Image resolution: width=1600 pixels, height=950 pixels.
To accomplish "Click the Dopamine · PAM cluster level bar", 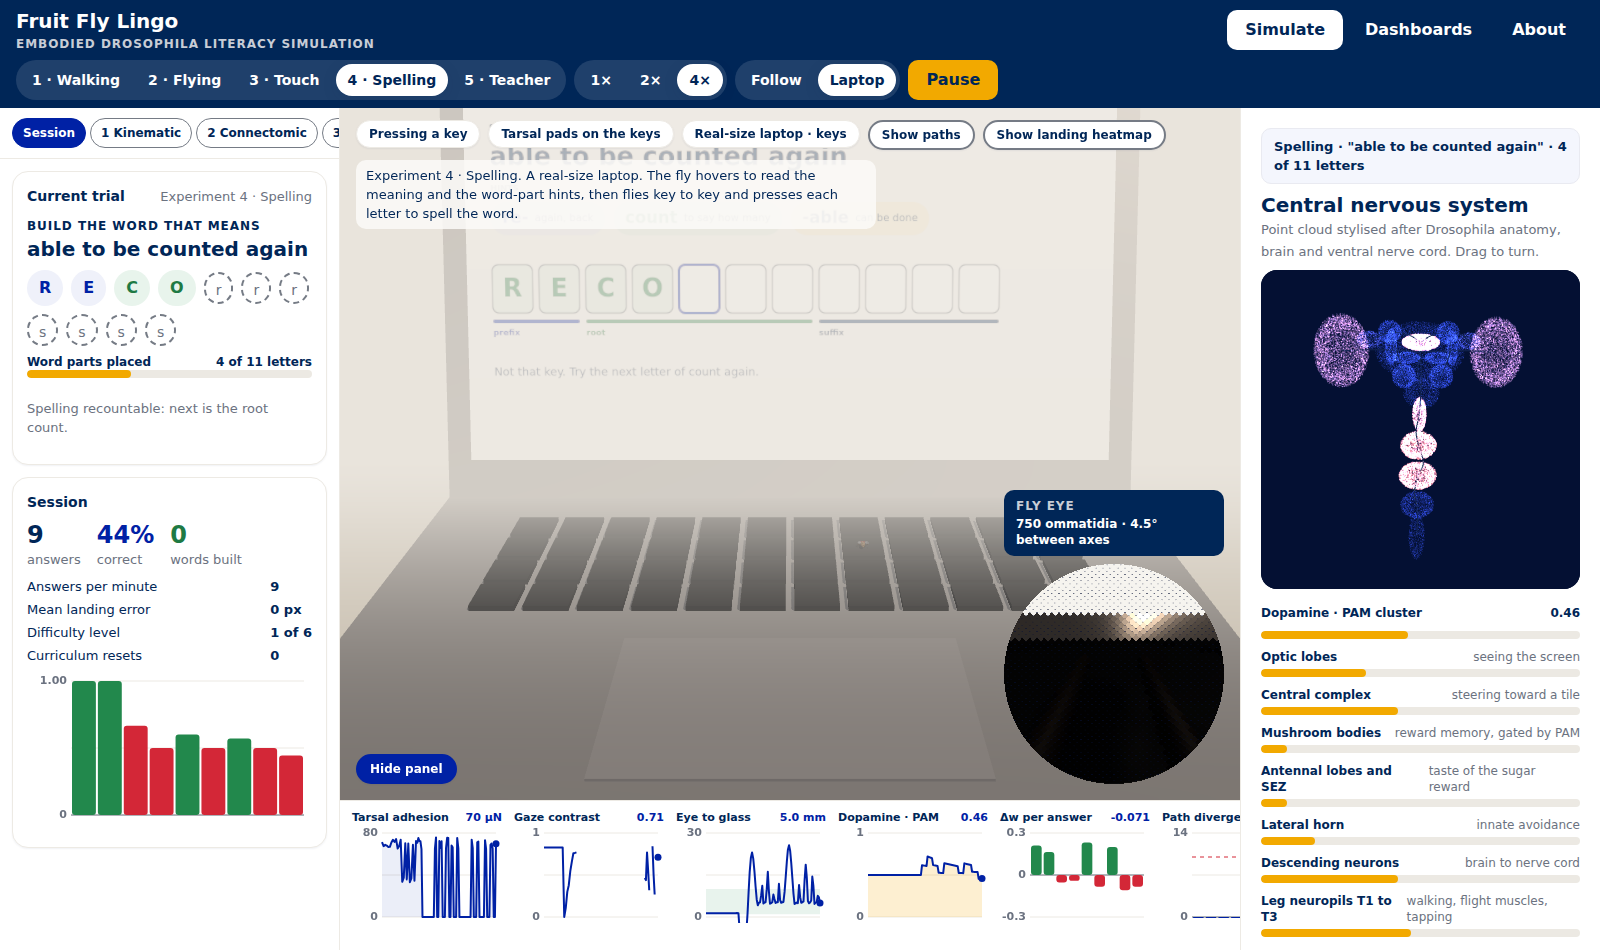I will click(x=1420, y=635).
